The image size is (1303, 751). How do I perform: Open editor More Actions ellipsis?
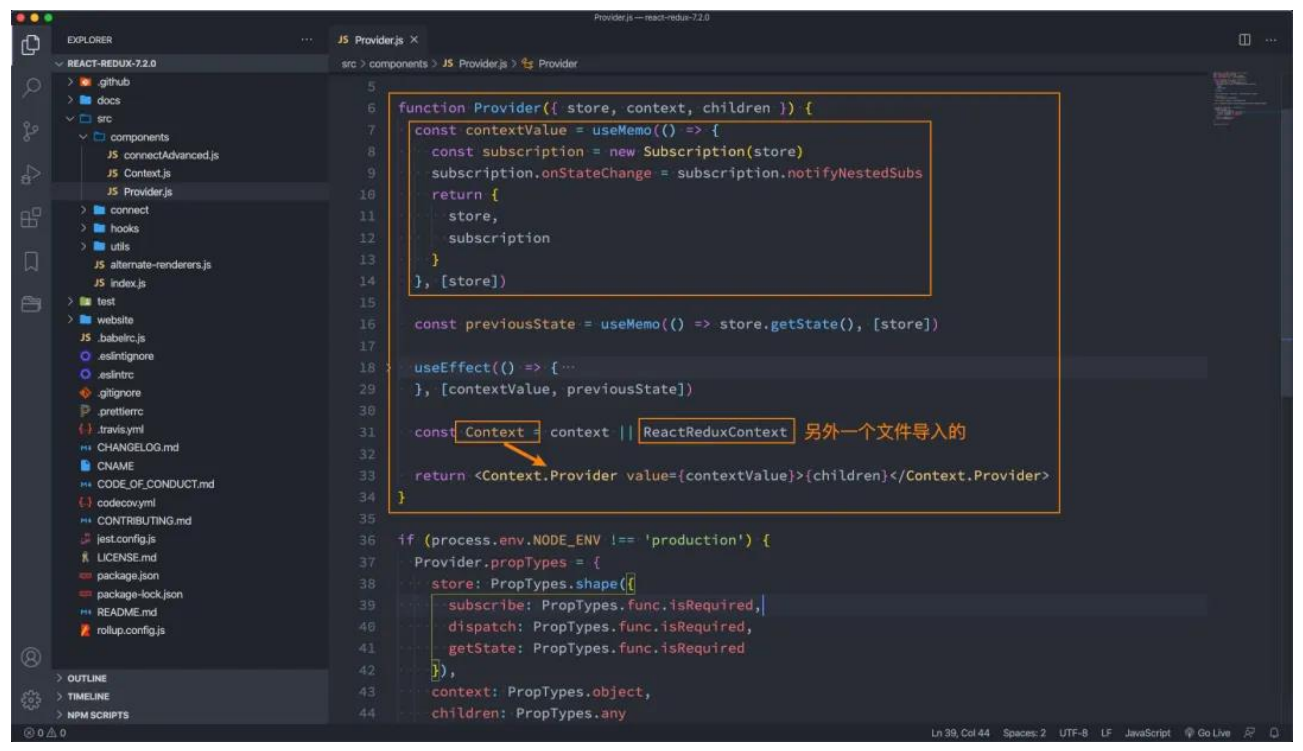tap(1271, 40)
